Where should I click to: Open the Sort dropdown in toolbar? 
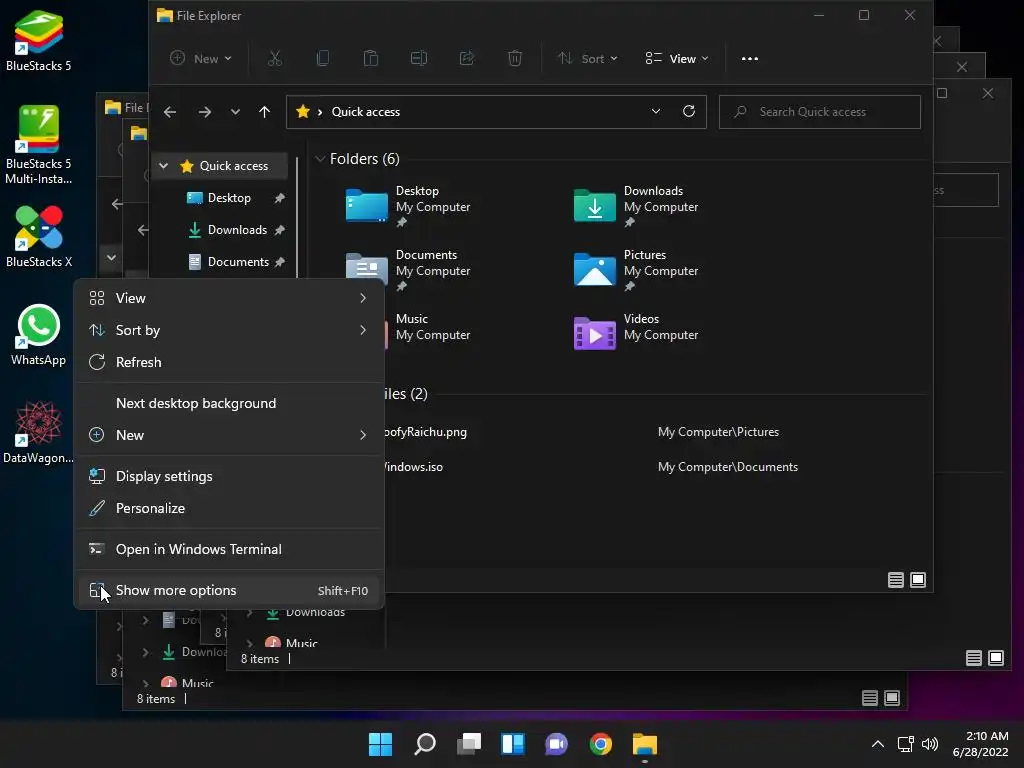point(587,59)
